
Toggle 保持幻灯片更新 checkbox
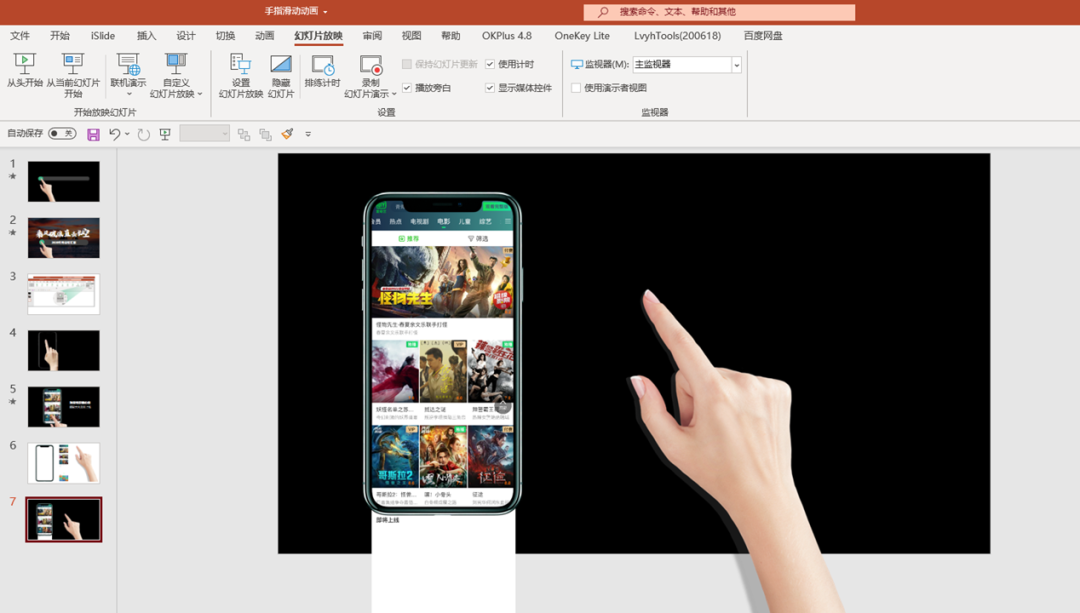407,64
